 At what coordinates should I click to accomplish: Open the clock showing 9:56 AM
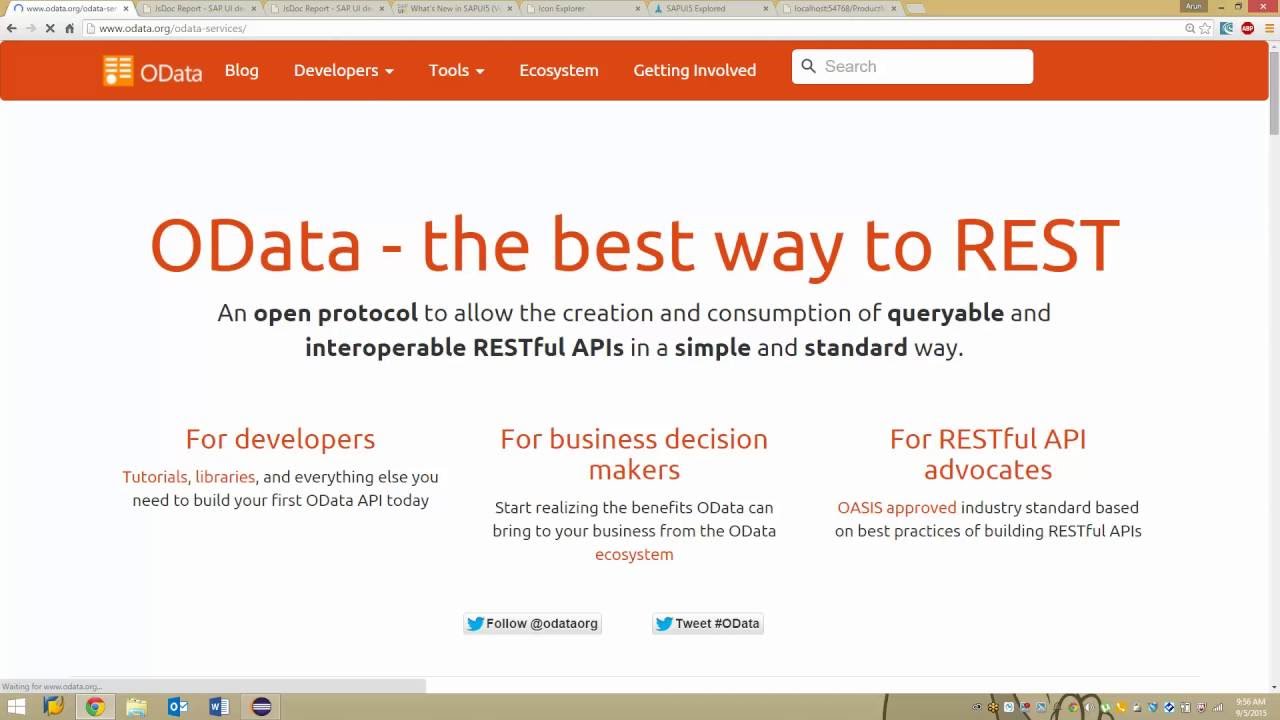1251,707
